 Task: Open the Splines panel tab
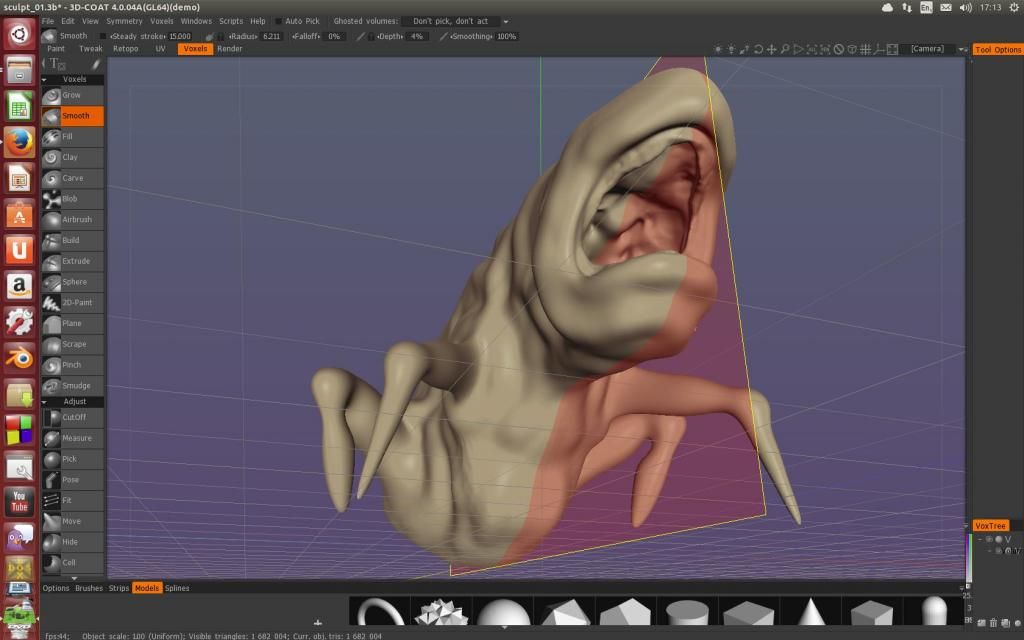[x=177, y=588]
